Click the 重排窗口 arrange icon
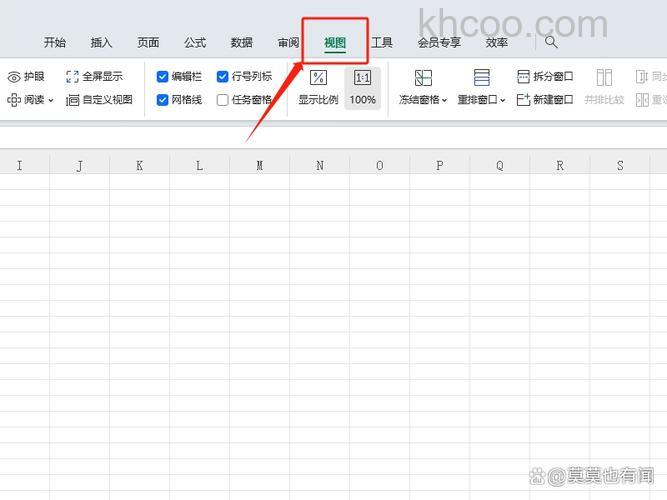 (x=482, y=78)
